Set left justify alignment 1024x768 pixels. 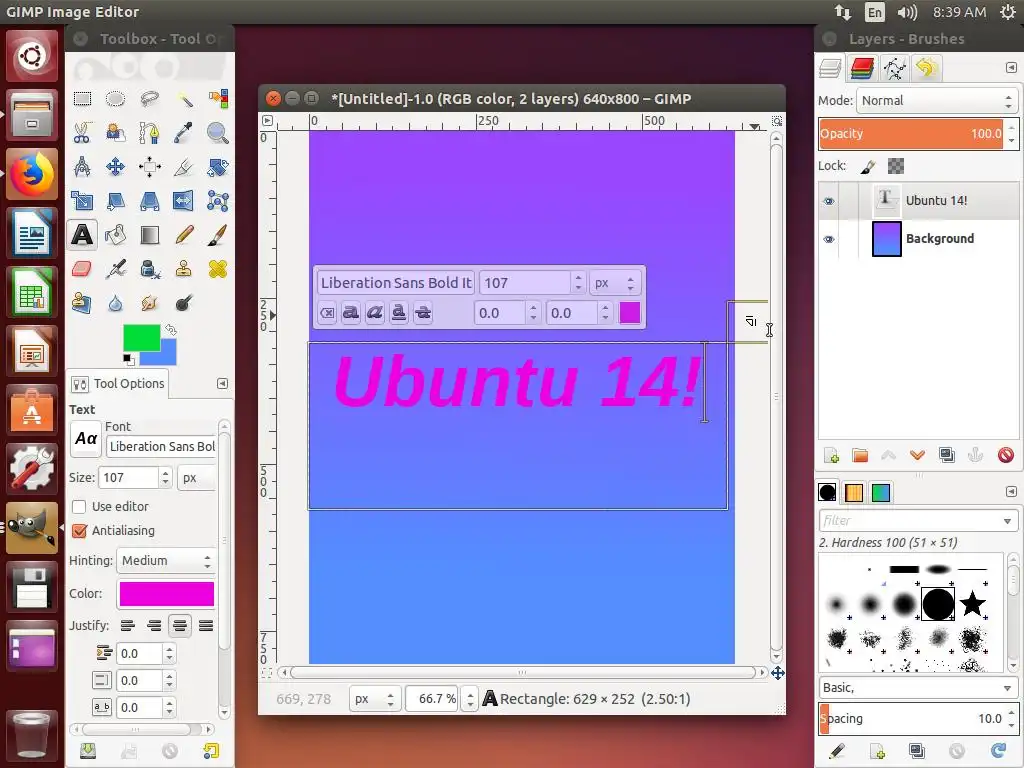point(128,626)
